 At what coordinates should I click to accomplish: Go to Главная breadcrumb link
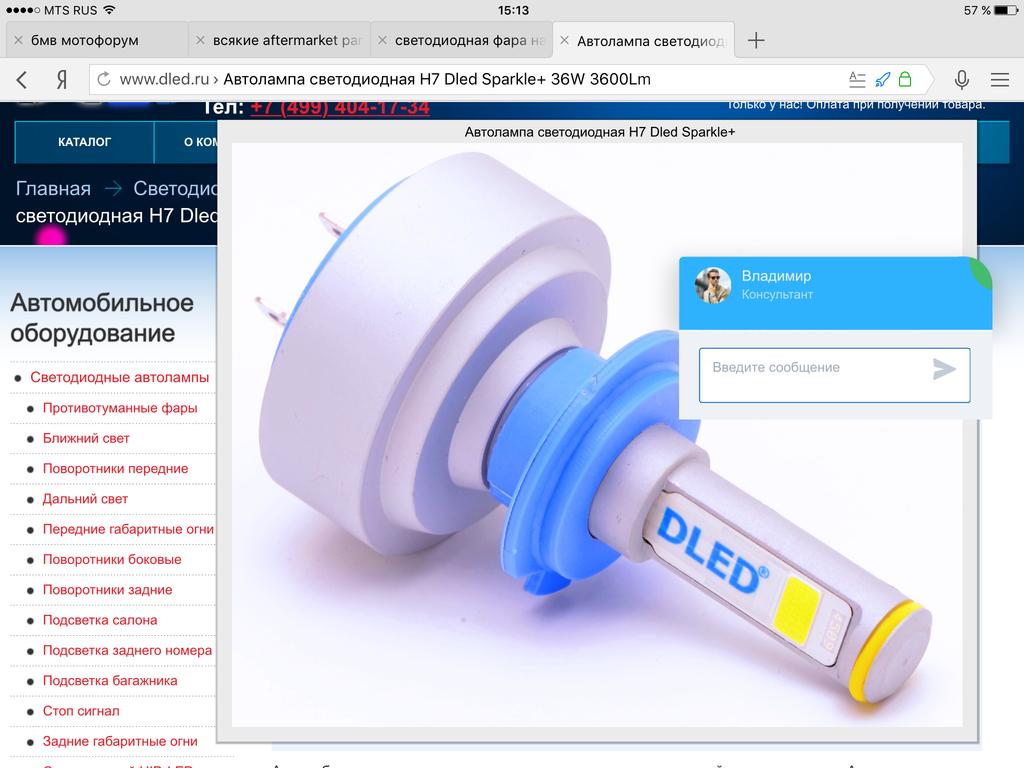(x=53, y=189)
